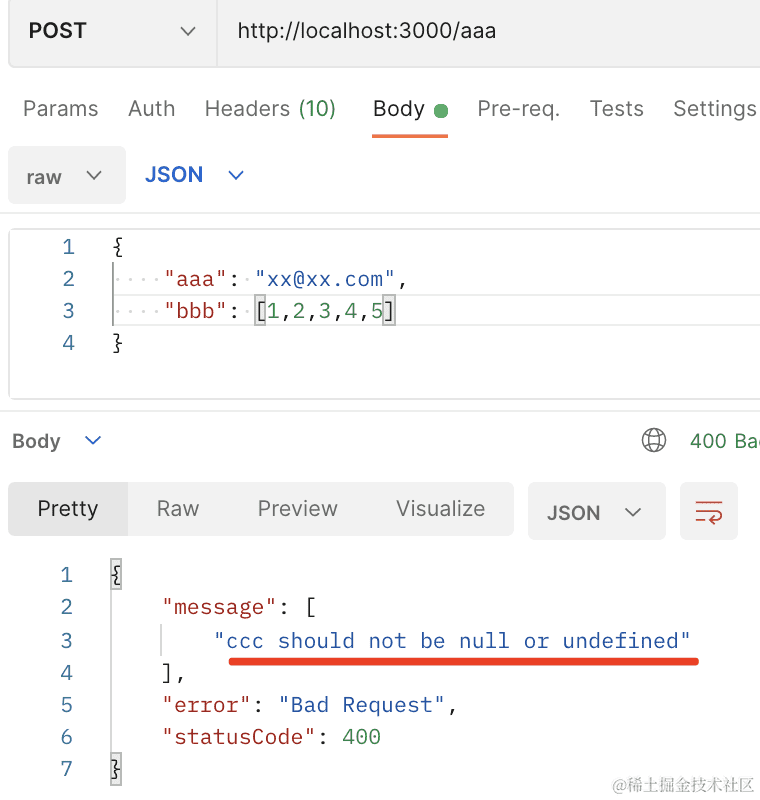Open the response JSON format dropdown
The height and width of the screenshot is (800, 760).
tap(595, 512)
